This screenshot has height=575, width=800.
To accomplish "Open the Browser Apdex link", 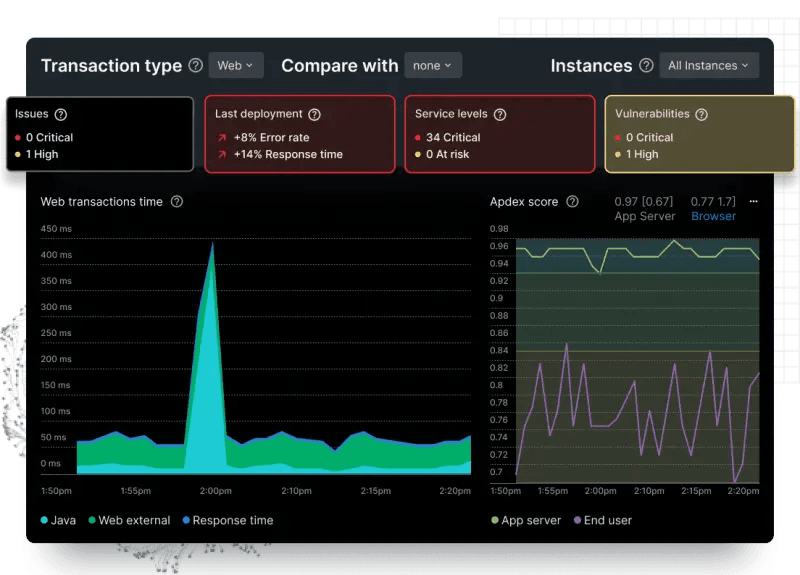I will (713, 216).
